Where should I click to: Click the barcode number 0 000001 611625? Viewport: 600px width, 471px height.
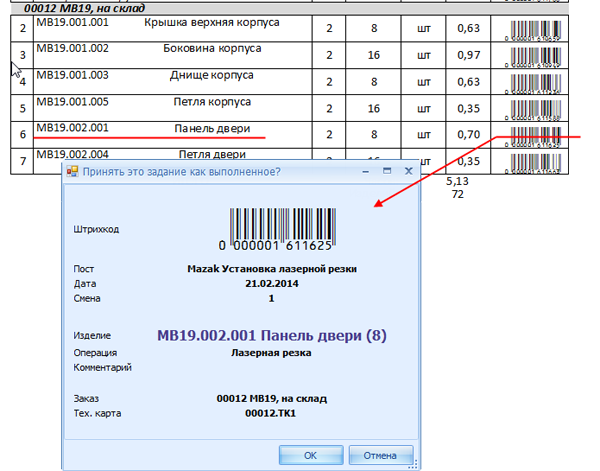(x=275, y=245)
